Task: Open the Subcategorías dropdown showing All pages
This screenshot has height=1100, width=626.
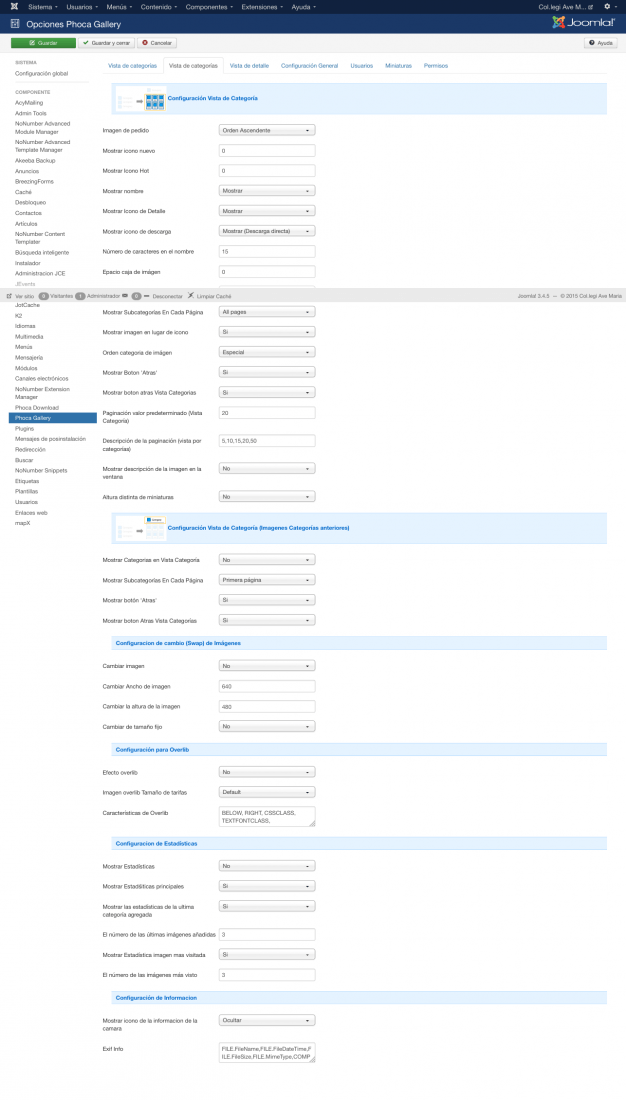Action: [267, 312]
